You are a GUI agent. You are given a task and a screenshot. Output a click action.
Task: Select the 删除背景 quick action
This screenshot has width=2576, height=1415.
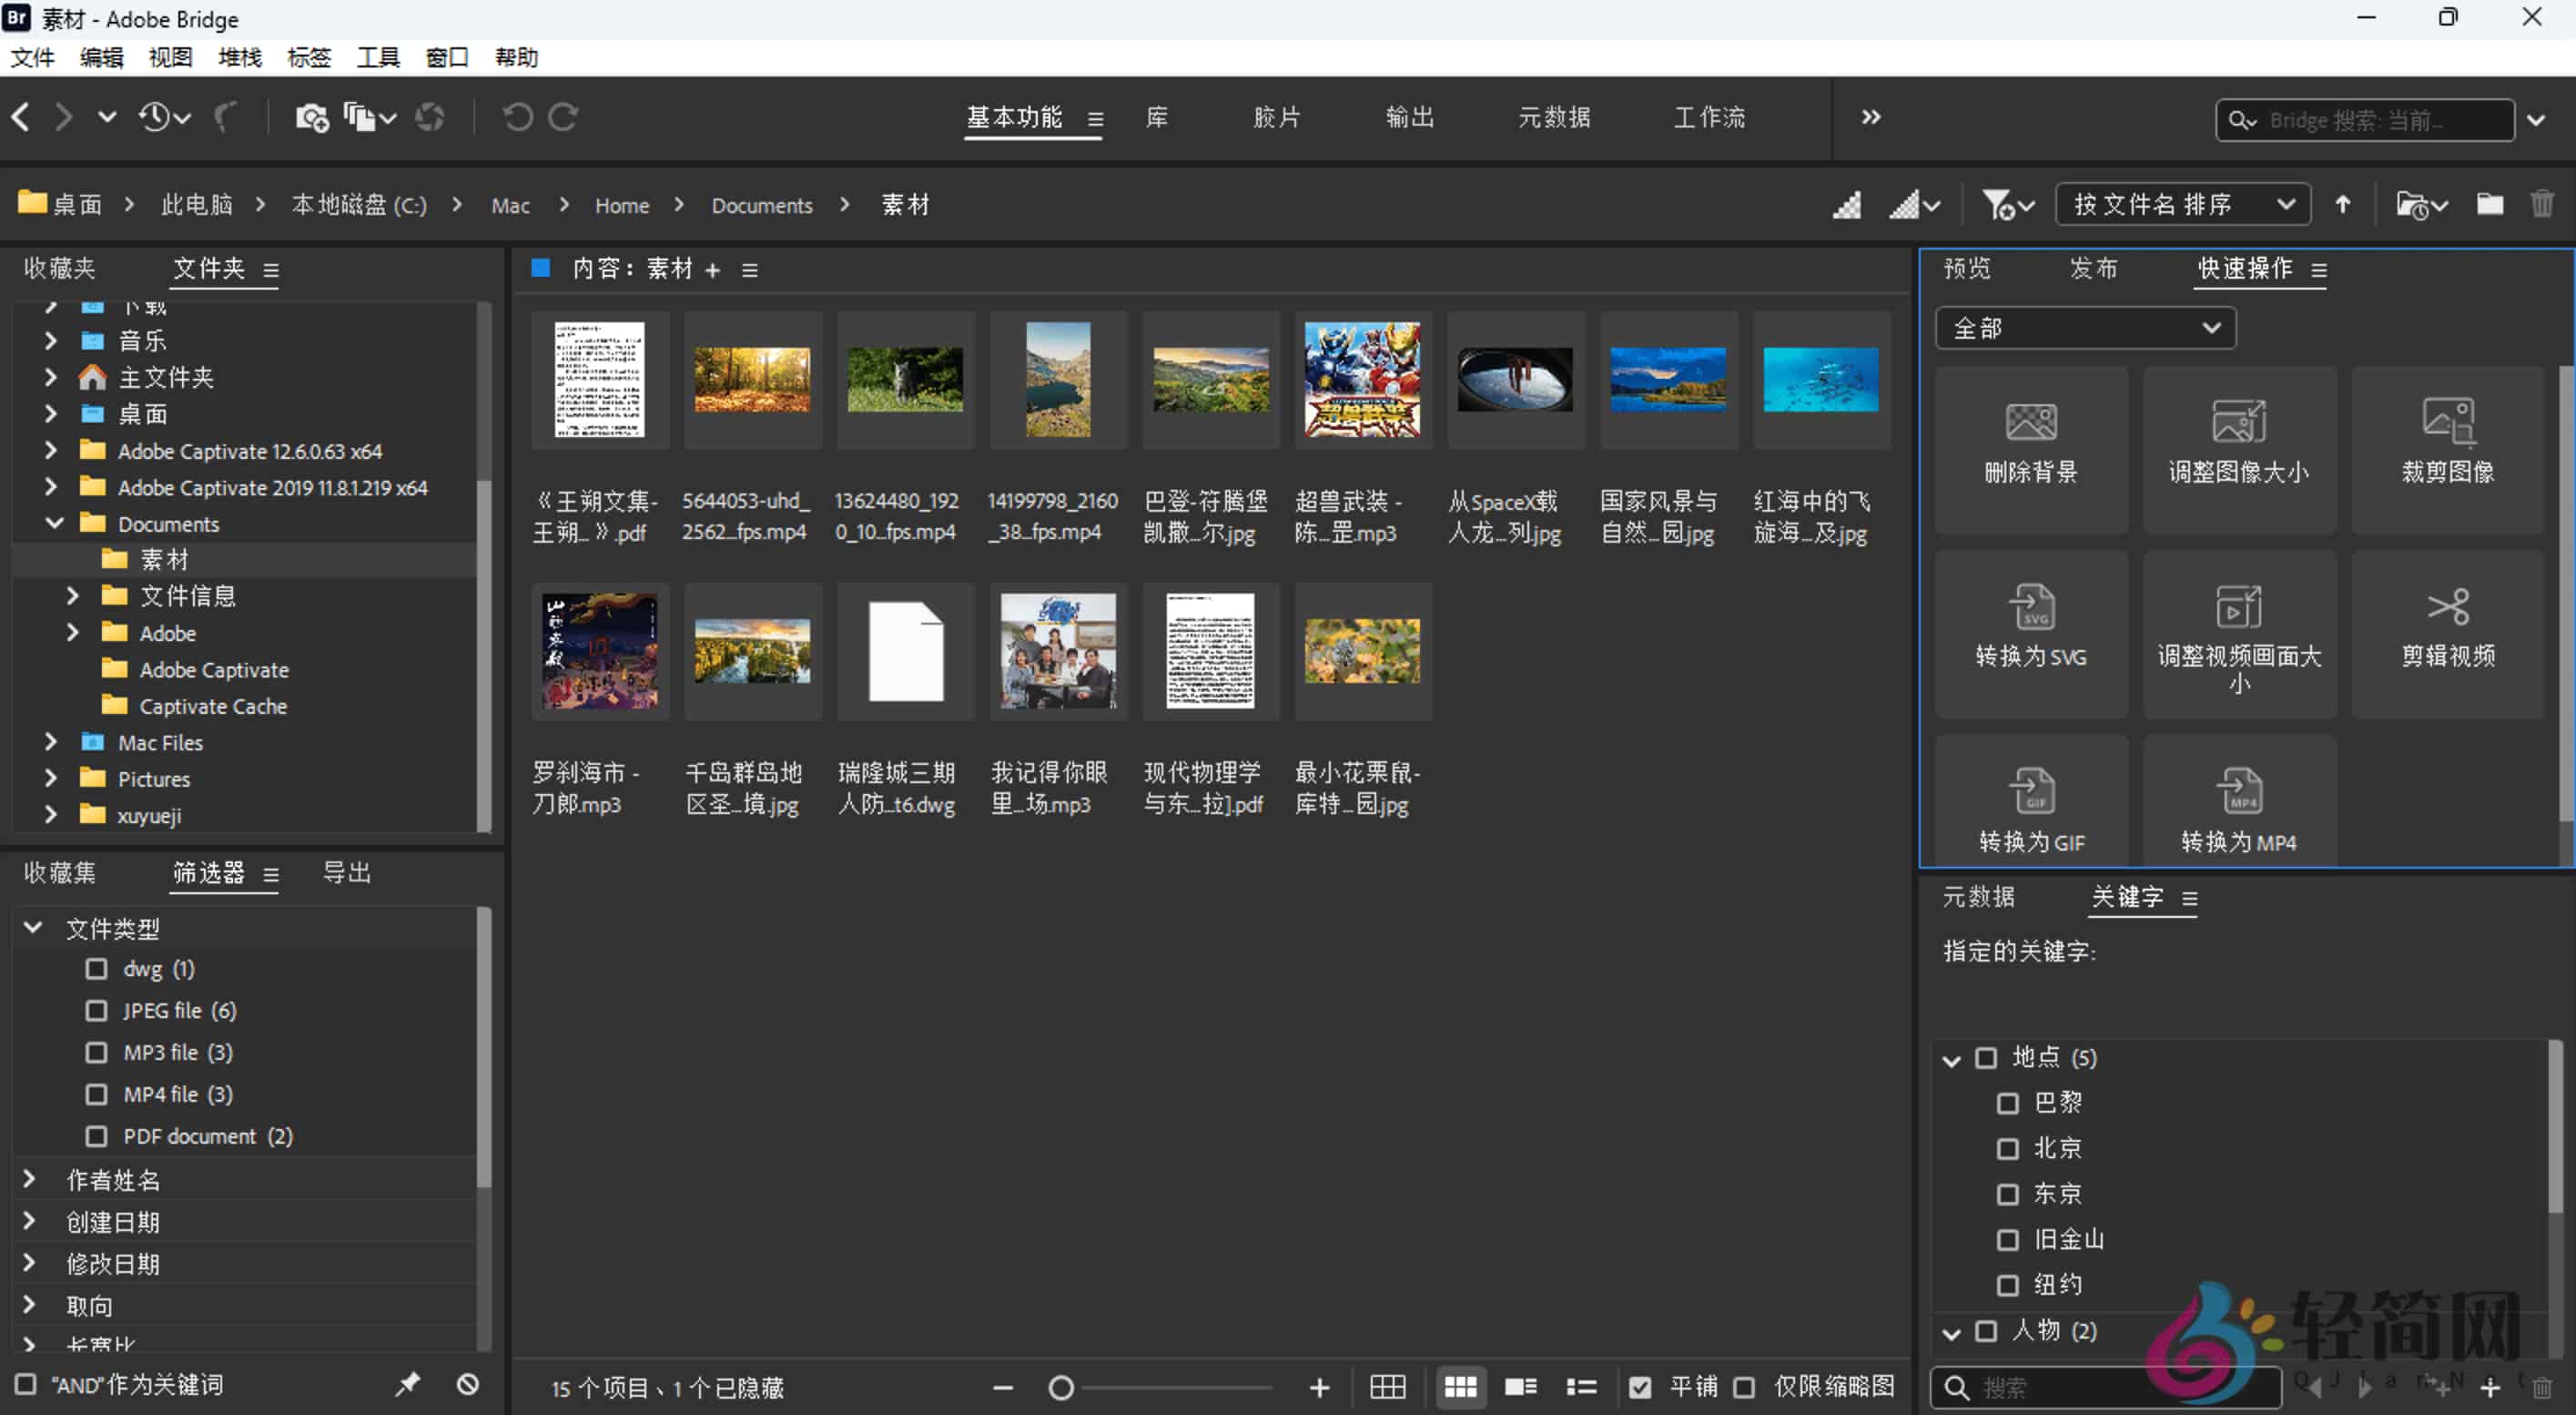pyautogui.click(x=2030, y=447)
